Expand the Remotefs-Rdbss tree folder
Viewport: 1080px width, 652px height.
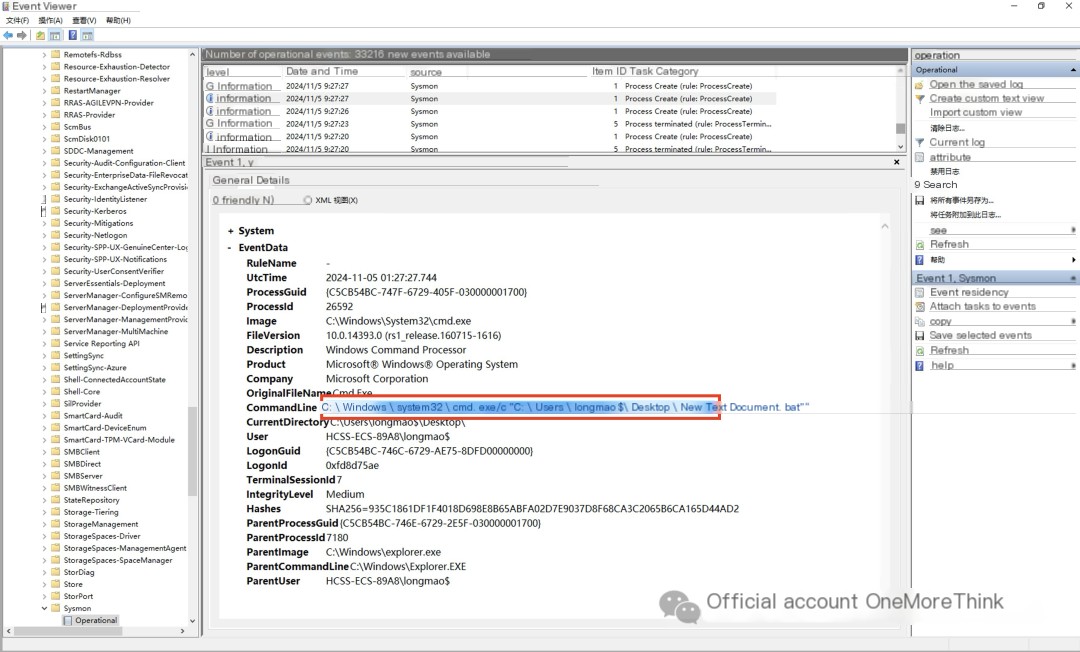44,54
